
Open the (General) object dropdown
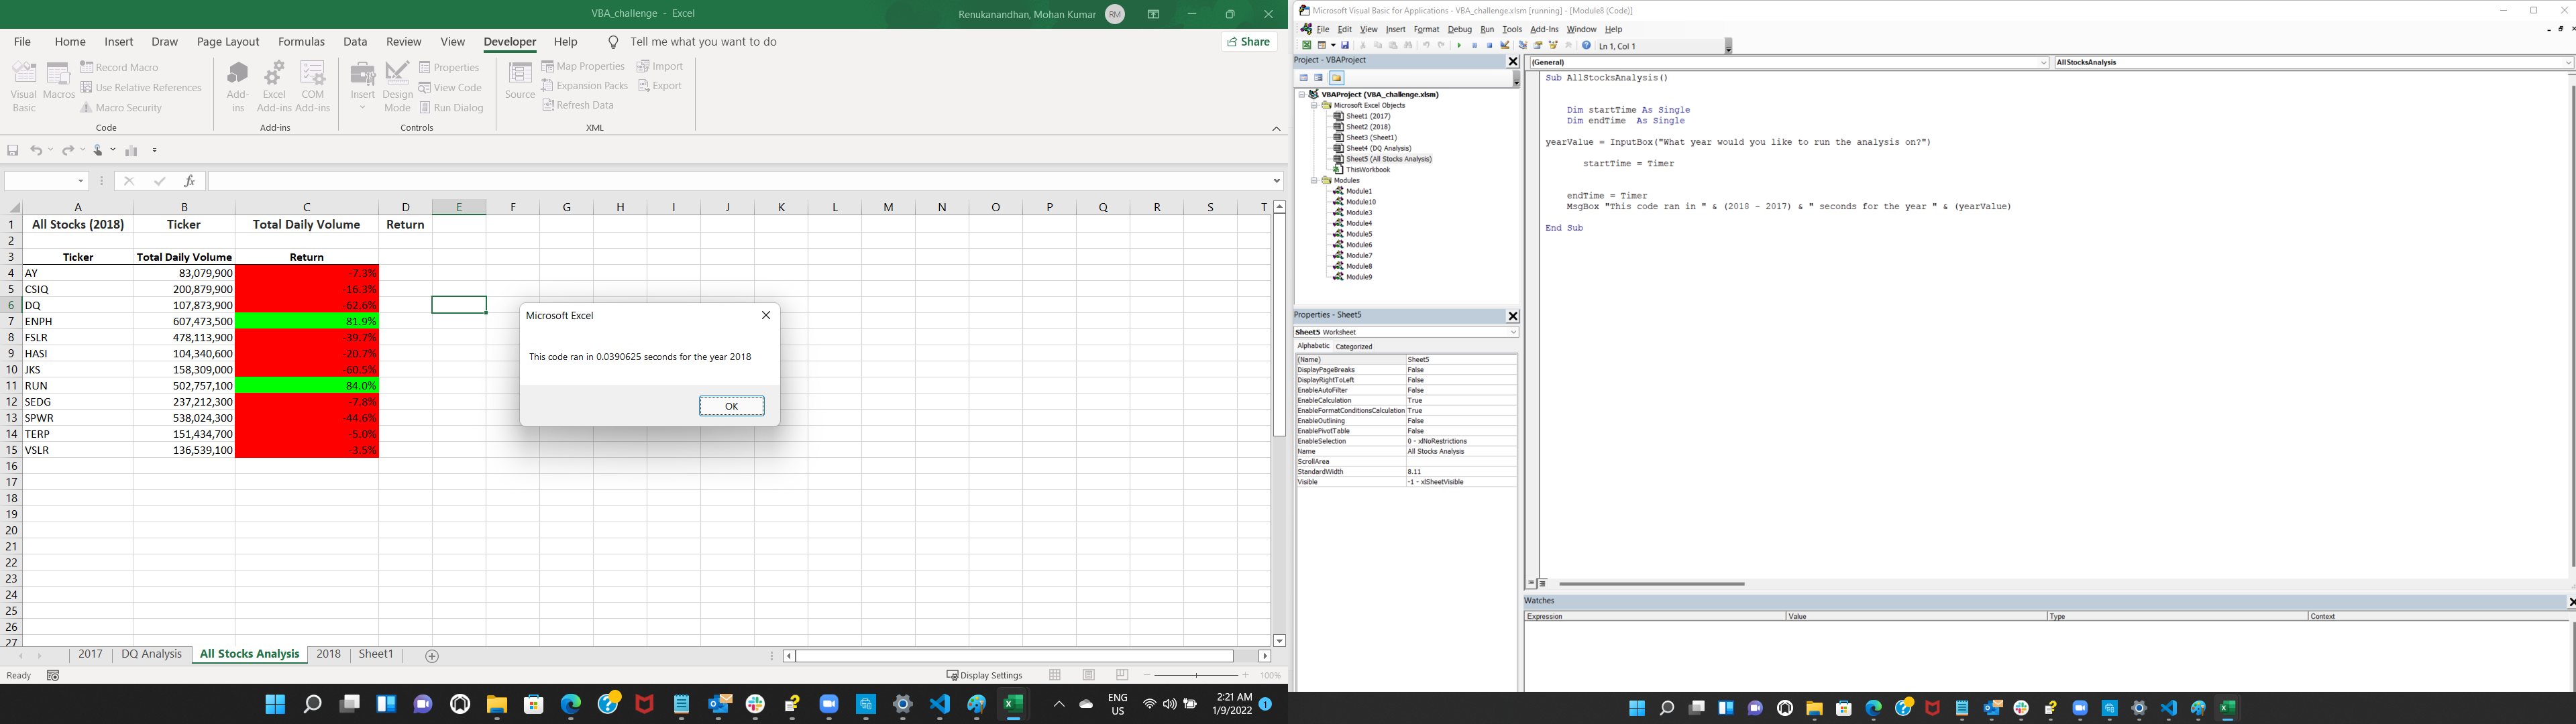coord(2043,63)
